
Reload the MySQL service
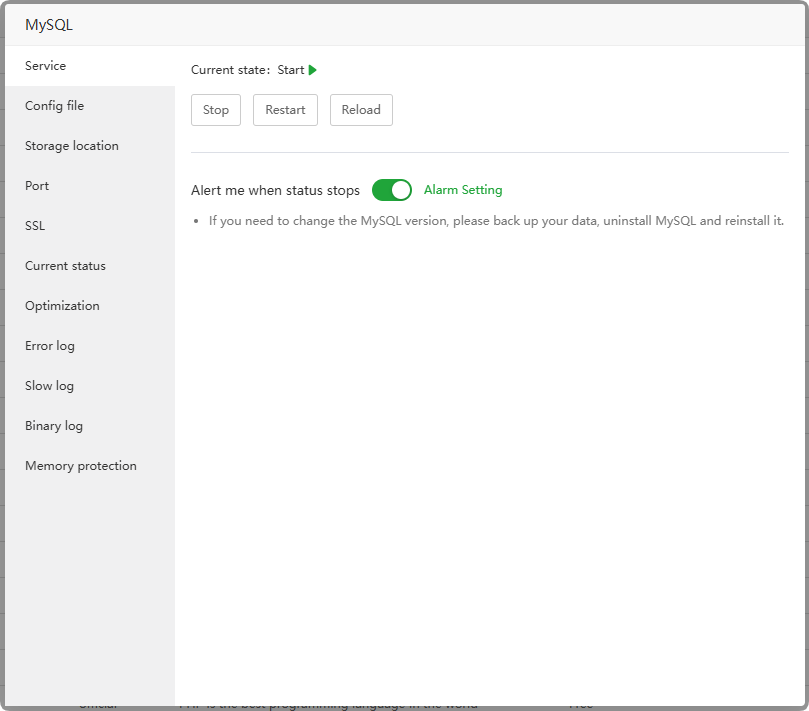pos(361,110)
